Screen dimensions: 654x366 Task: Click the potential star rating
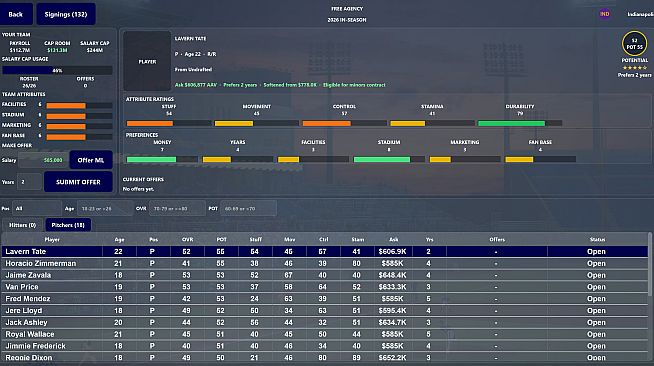[634, 68]
